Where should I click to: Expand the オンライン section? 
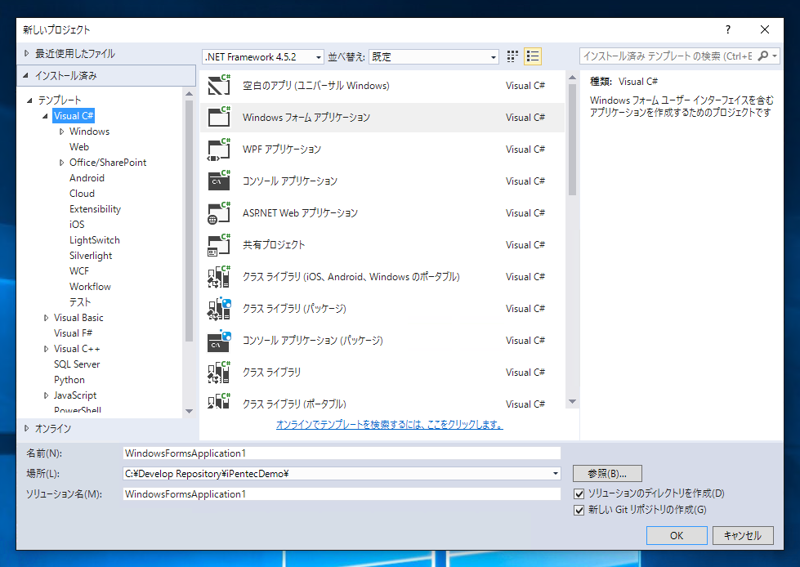[27, 428]
